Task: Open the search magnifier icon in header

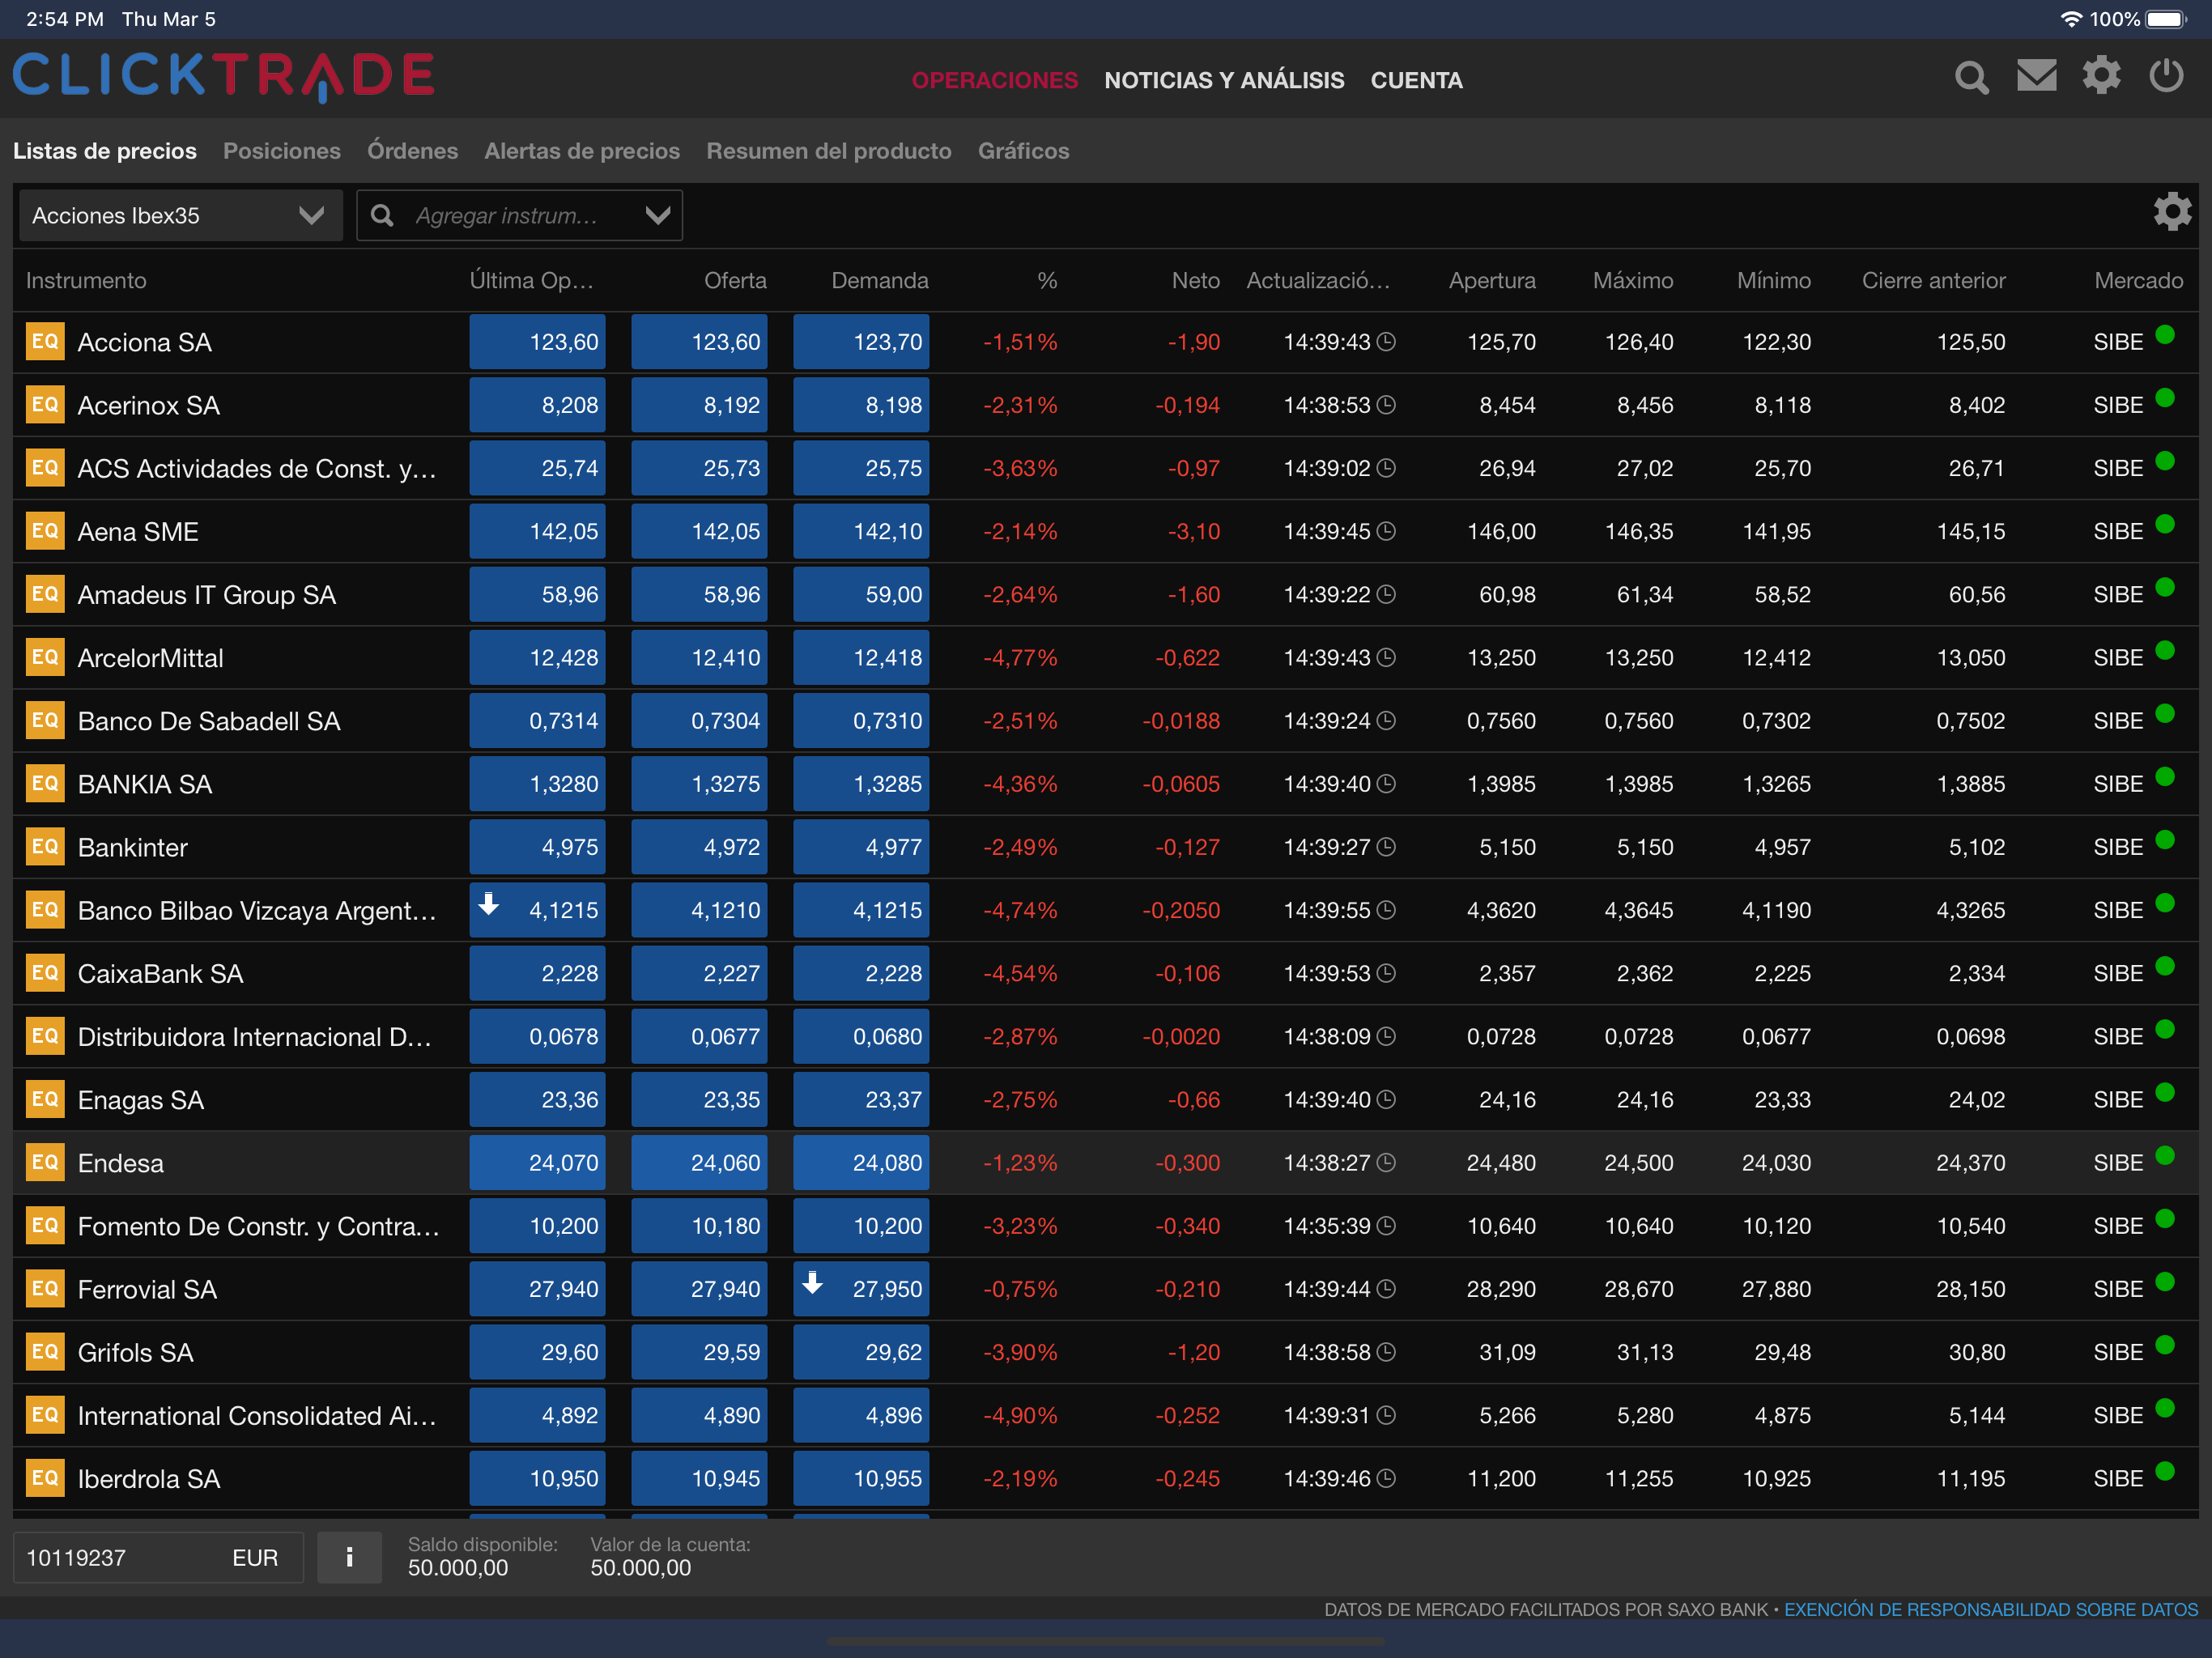Action: pyautogui.click(x=1971, y=77)
